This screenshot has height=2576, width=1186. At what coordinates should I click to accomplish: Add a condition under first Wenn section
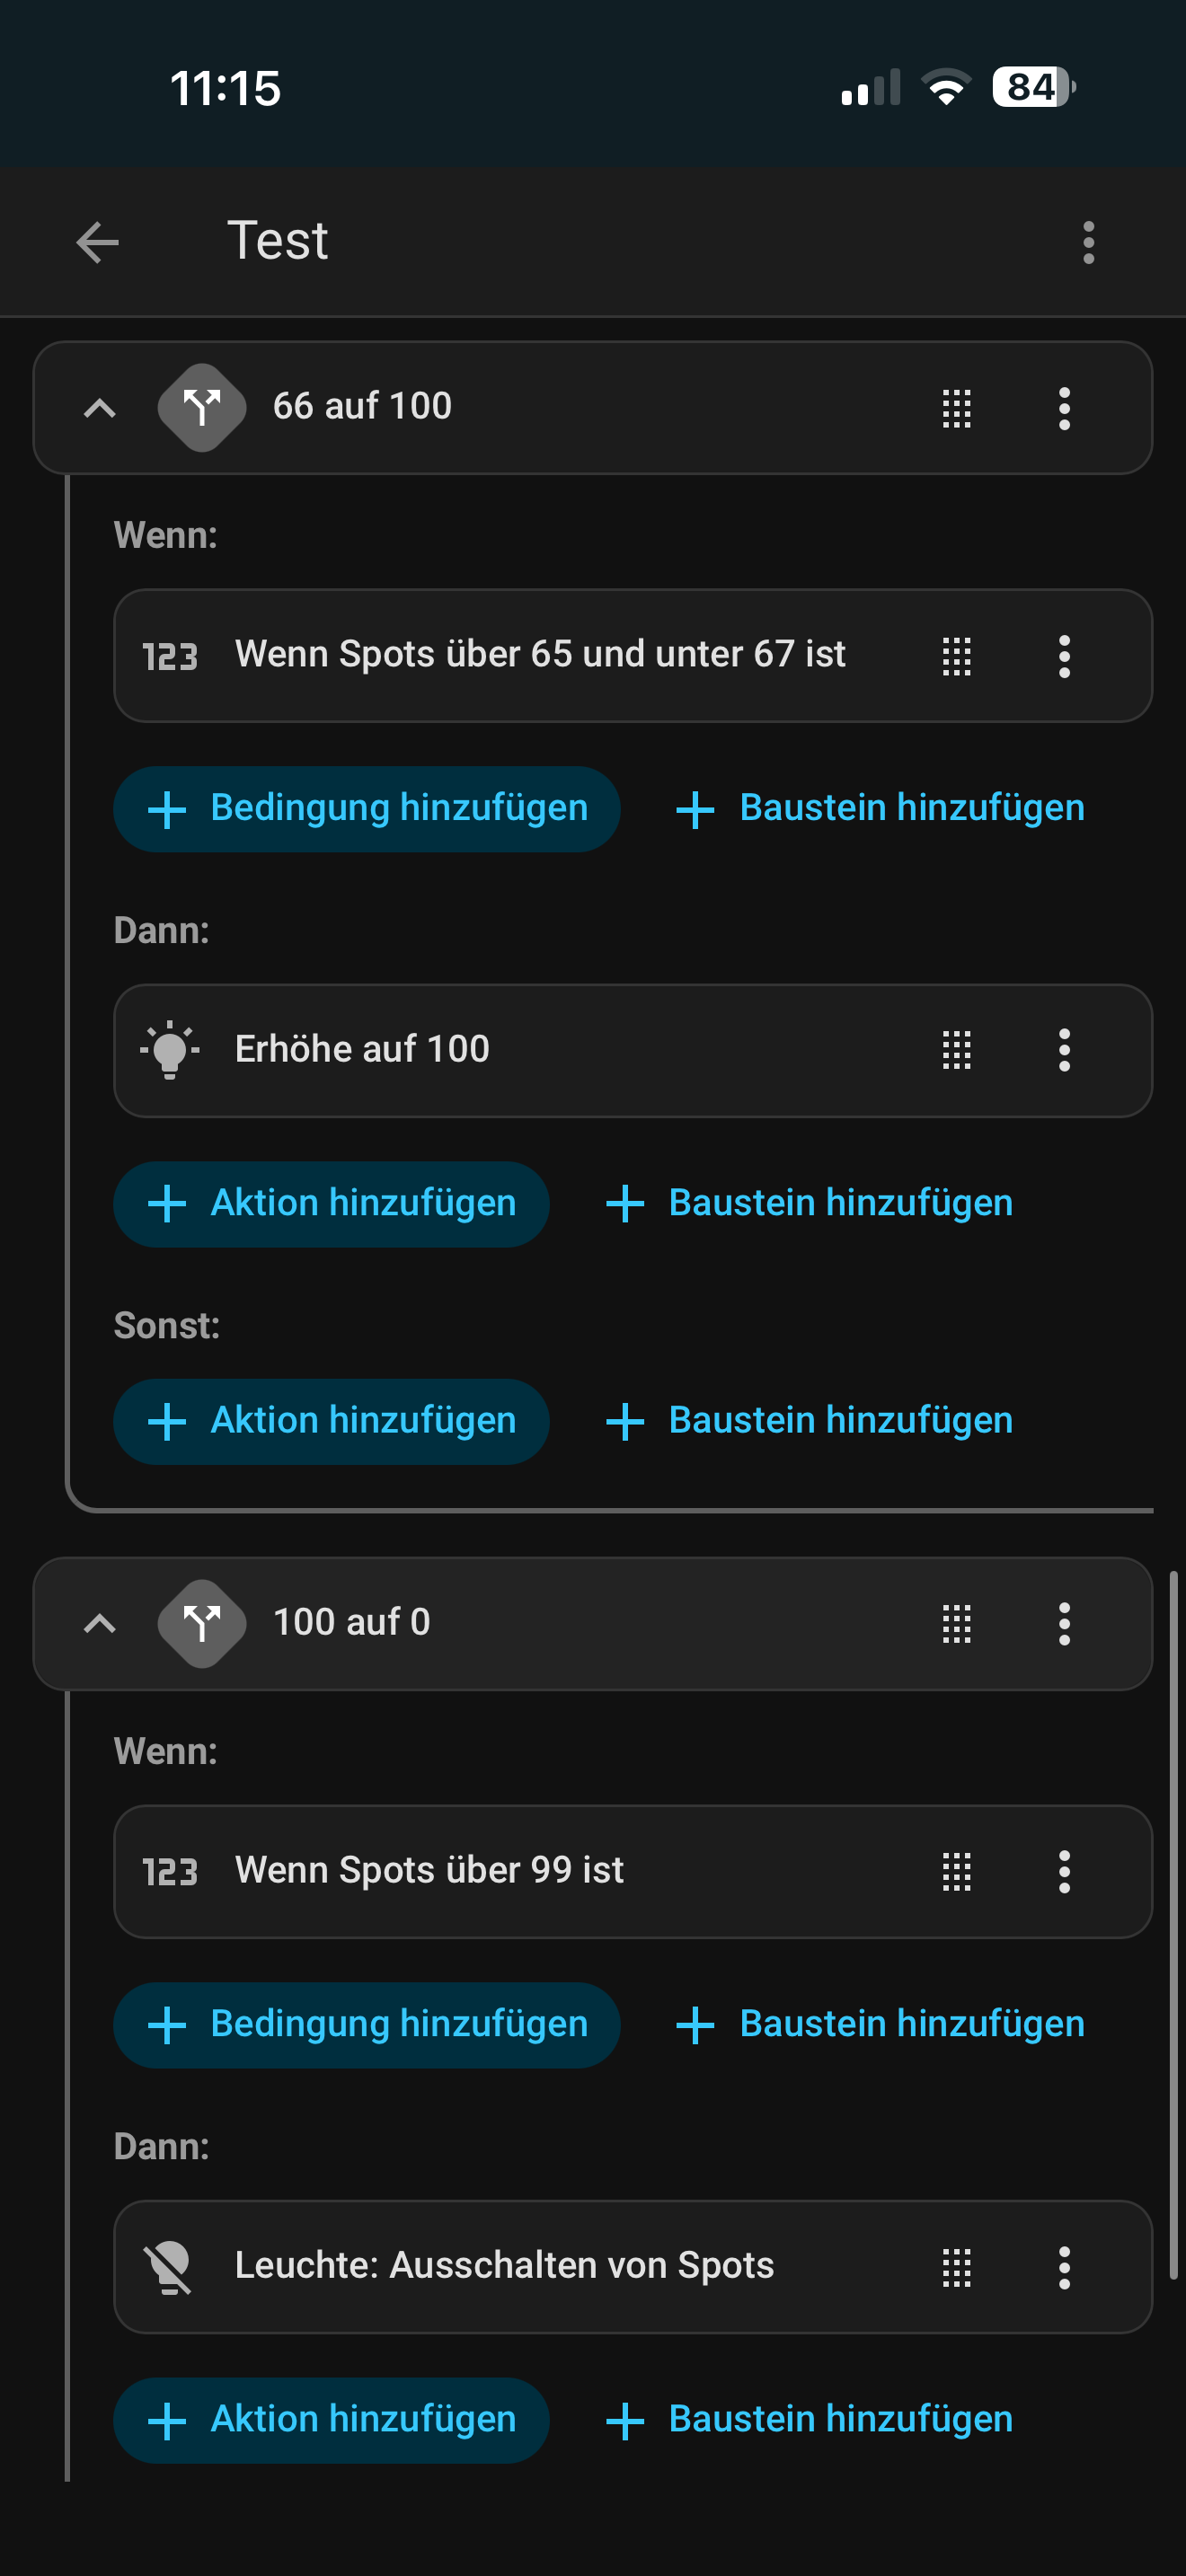coord(366,808)
